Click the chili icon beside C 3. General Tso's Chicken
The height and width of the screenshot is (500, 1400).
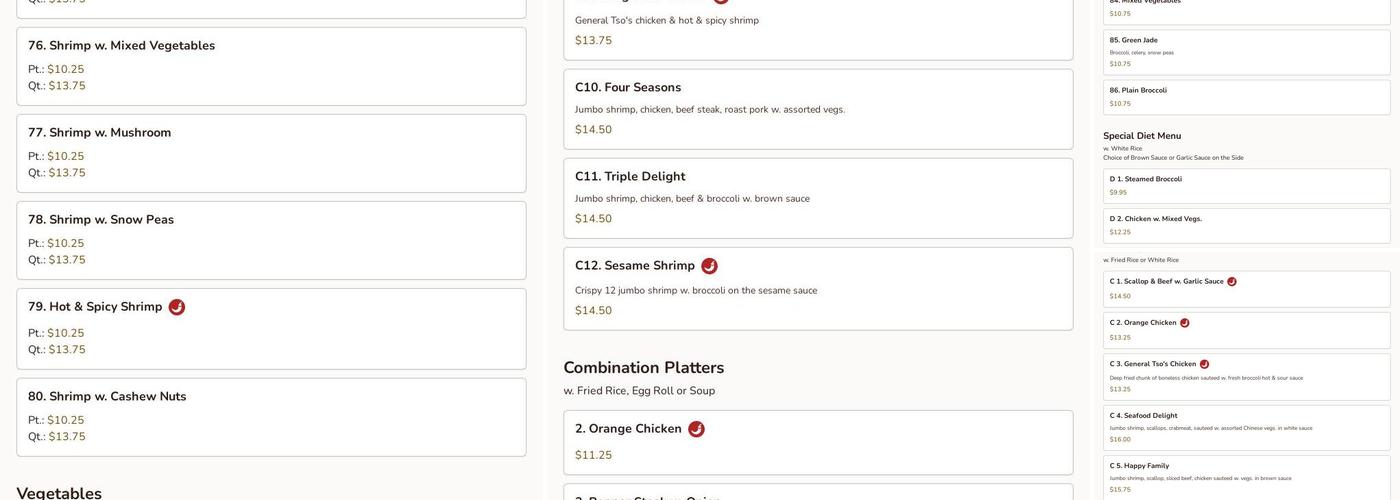click(x=1205, y=364)
